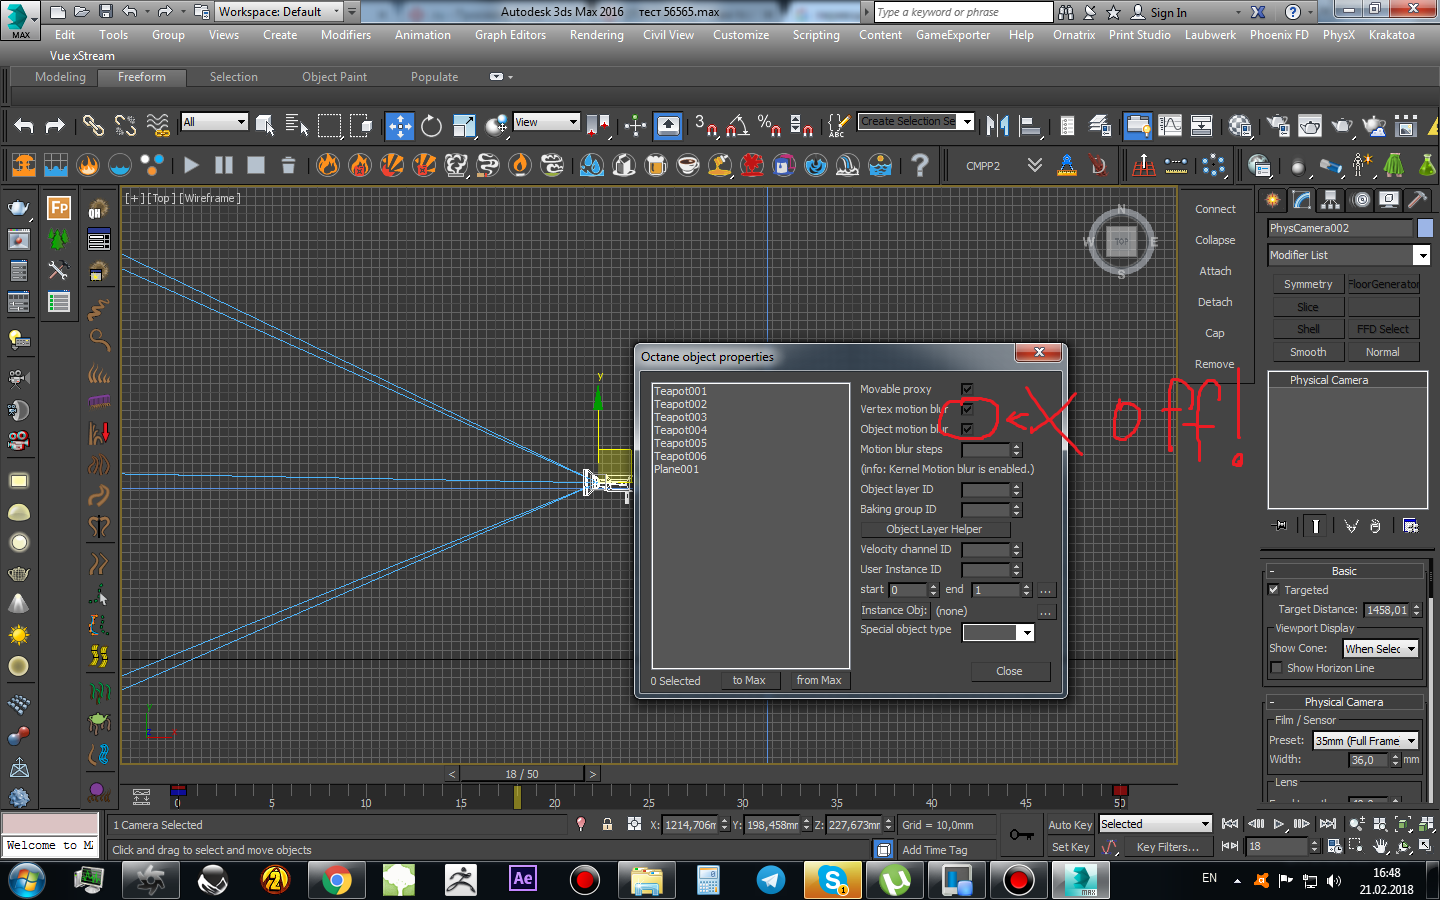Toggle the Targeted checkbox

point(1274,590)
